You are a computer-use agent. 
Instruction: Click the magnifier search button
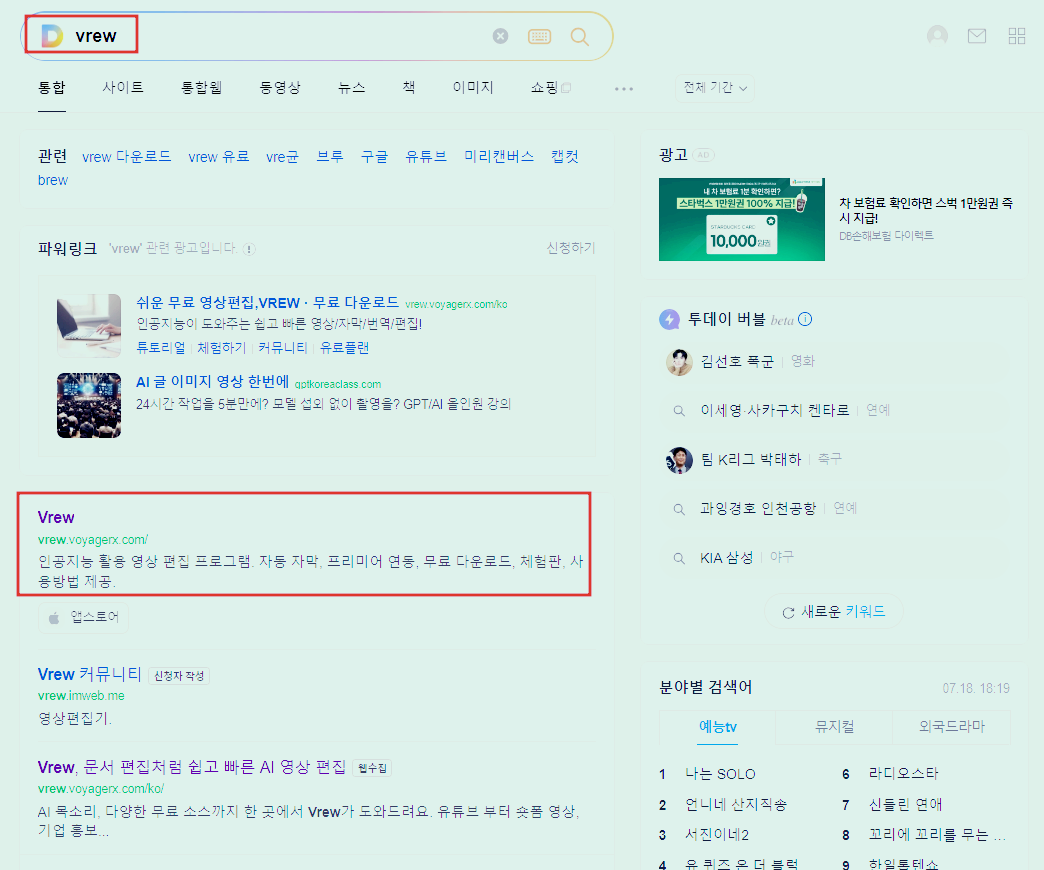coord(579,37)
